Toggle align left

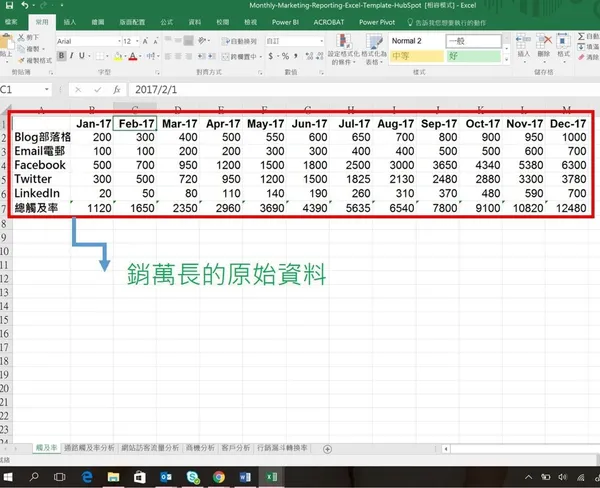(x=168, y=57)
